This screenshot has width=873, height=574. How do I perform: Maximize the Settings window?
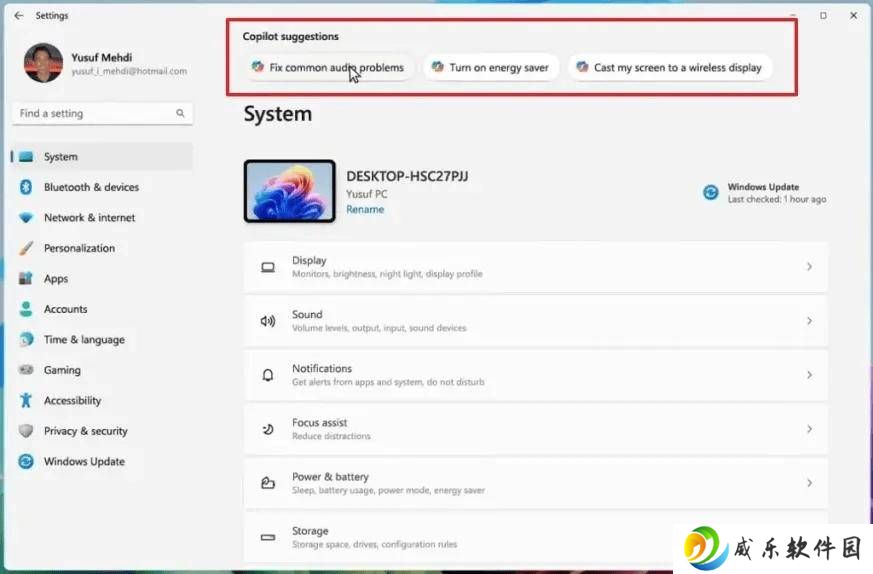823,16
